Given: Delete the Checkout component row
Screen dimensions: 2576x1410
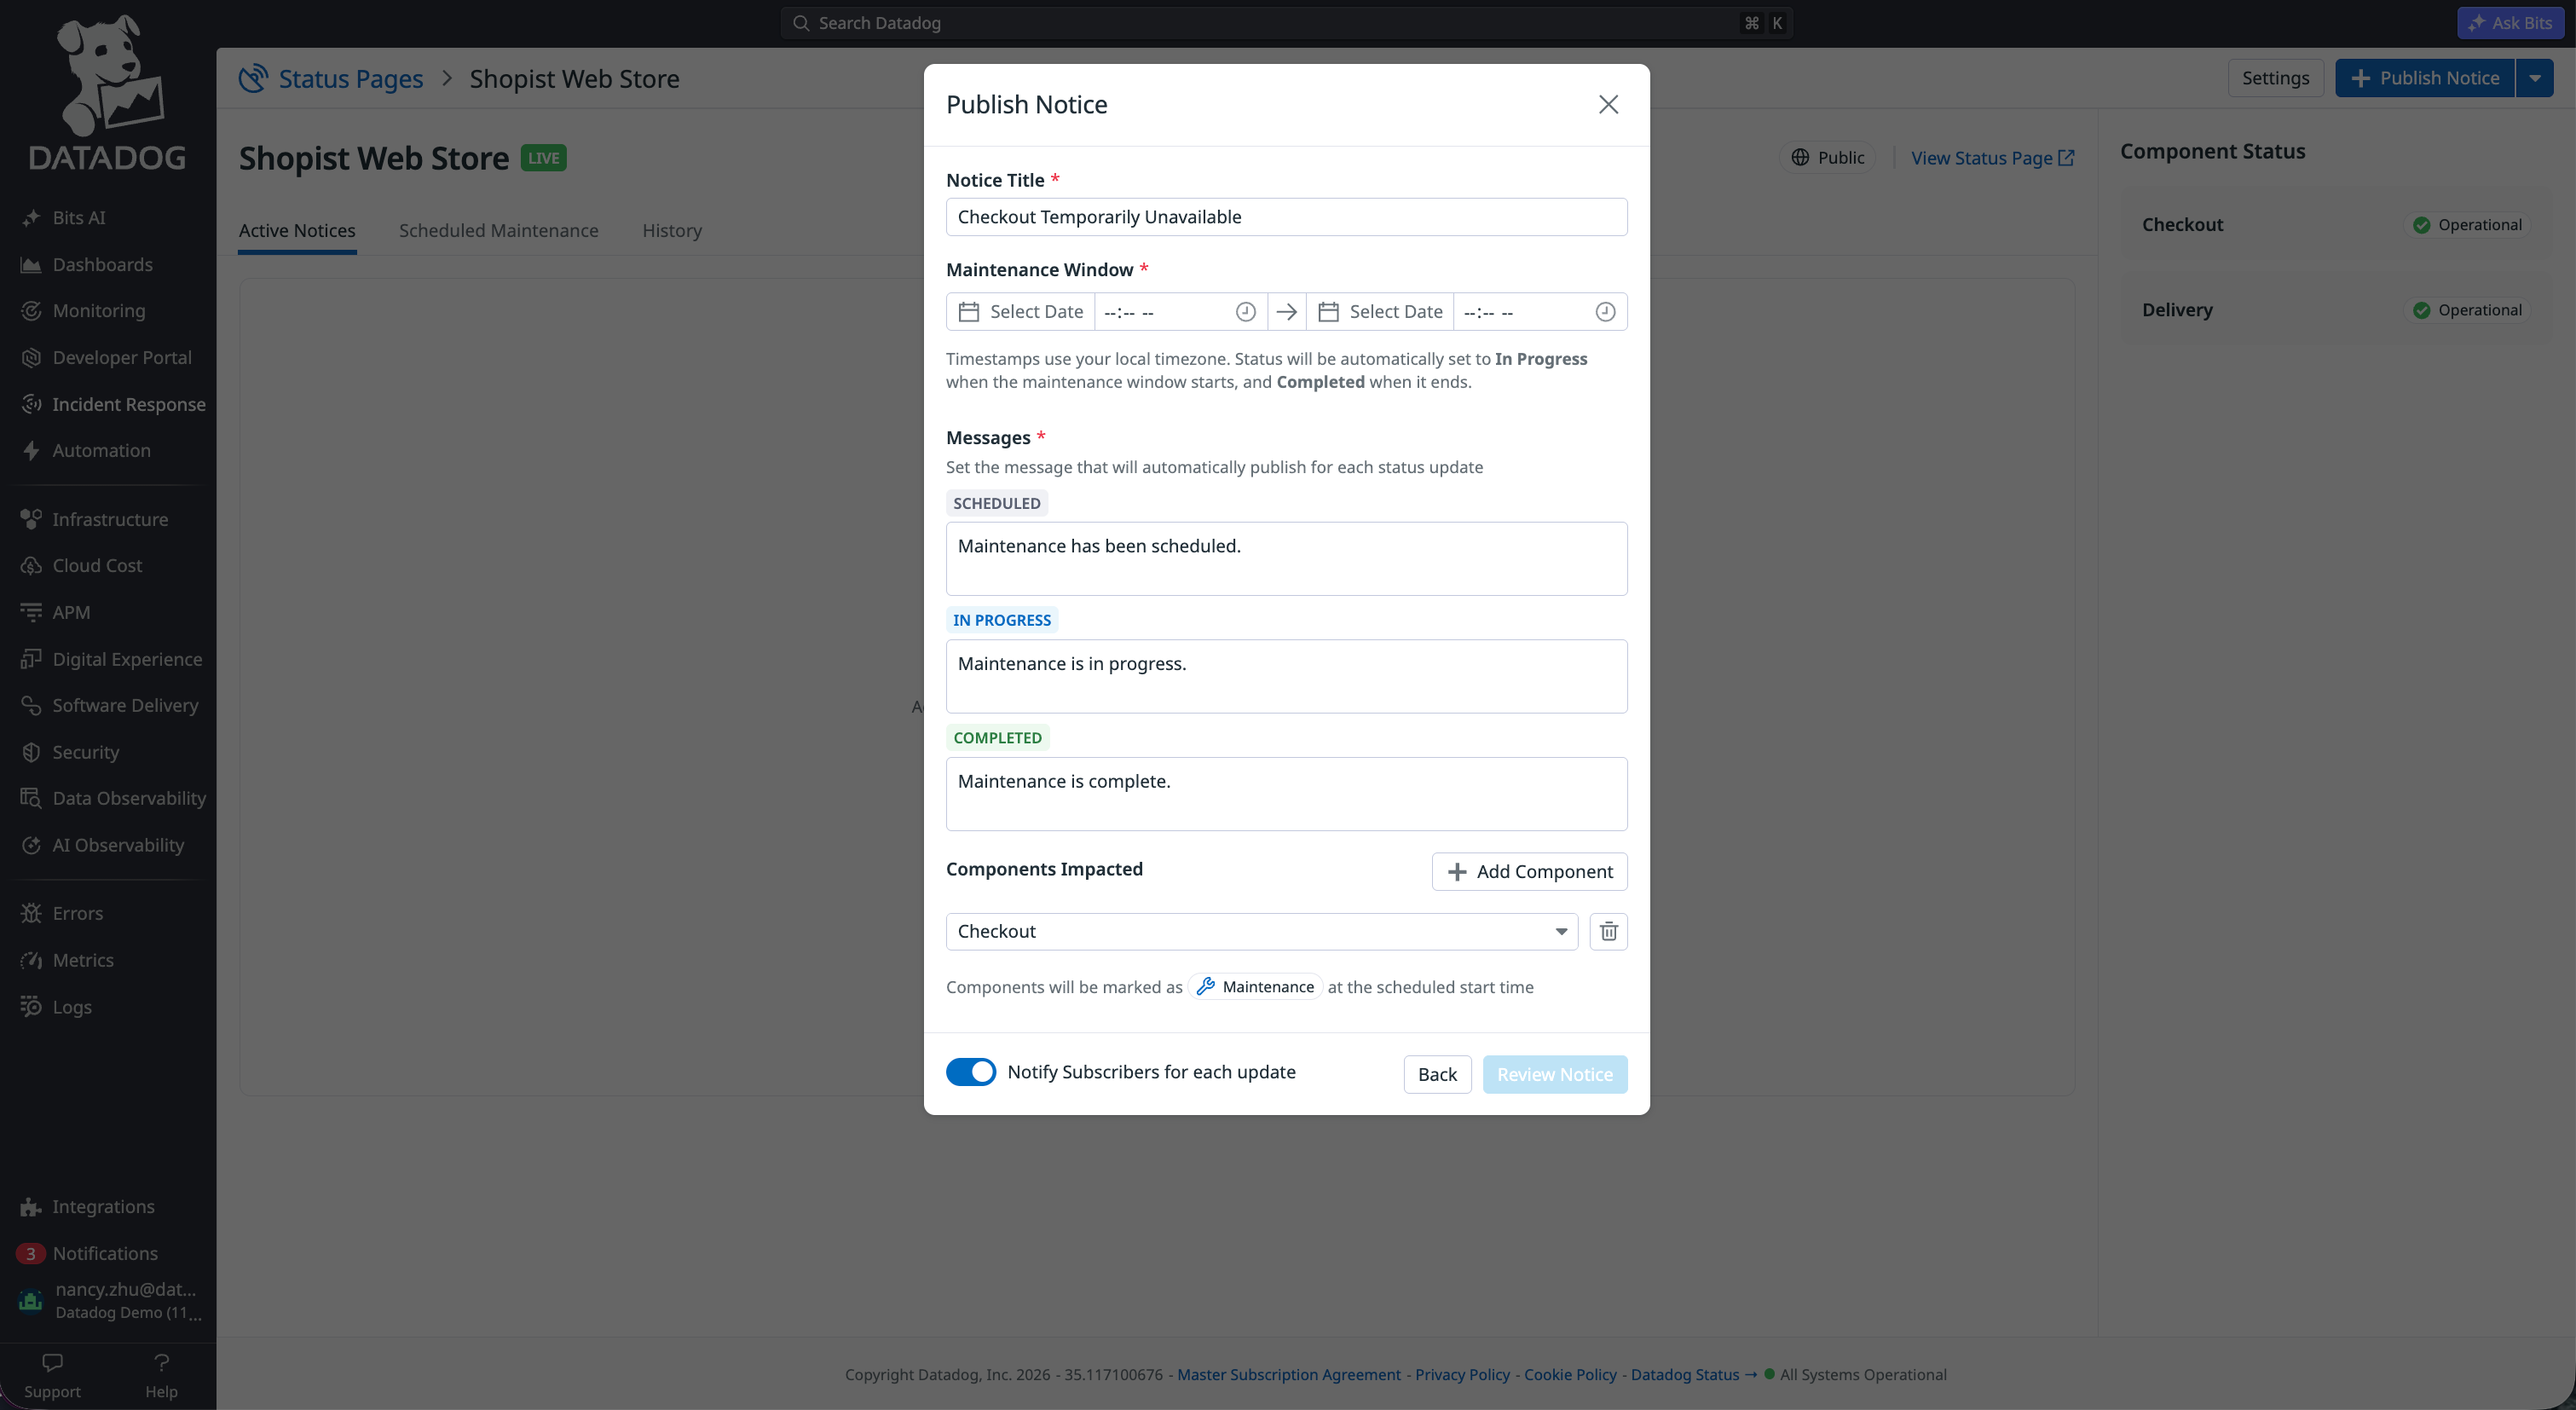Looking at the screenshot, I should [x=1608, y=931].
